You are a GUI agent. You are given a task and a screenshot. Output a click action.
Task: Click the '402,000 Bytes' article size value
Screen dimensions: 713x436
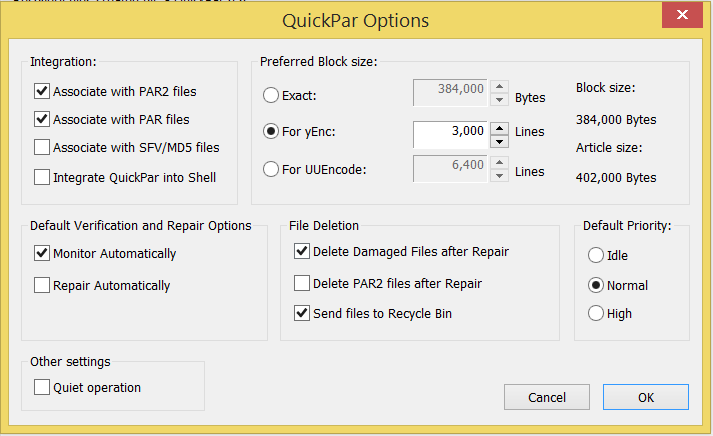(616, 178)
